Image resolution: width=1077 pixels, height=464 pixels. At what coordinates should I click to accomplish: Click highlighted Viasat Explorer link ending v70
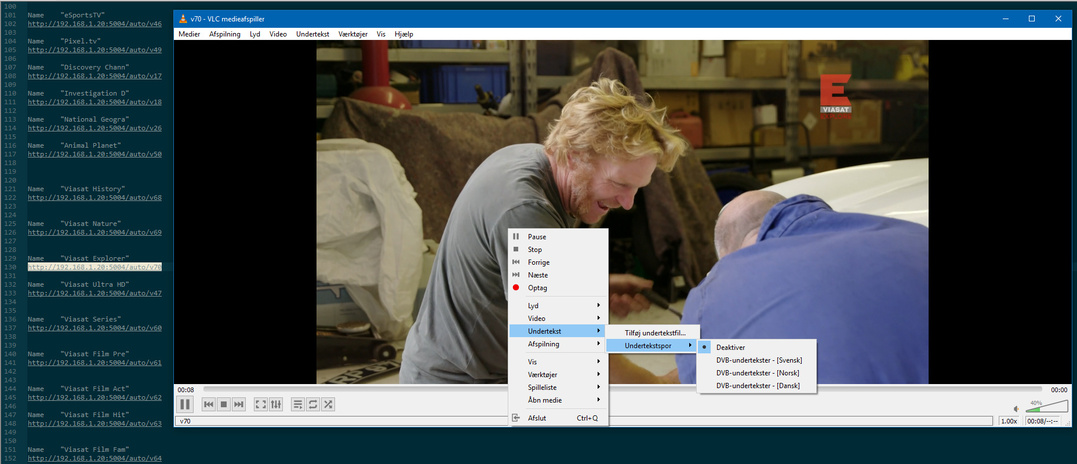(x=95, y=267)
